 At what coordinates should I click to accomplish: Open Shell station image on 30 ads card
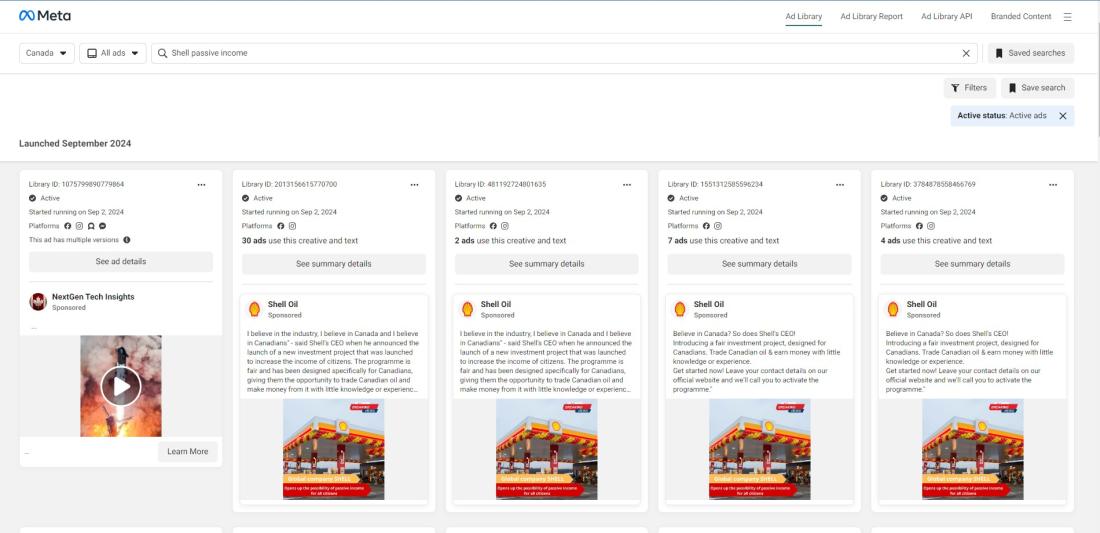coord(333,449)
